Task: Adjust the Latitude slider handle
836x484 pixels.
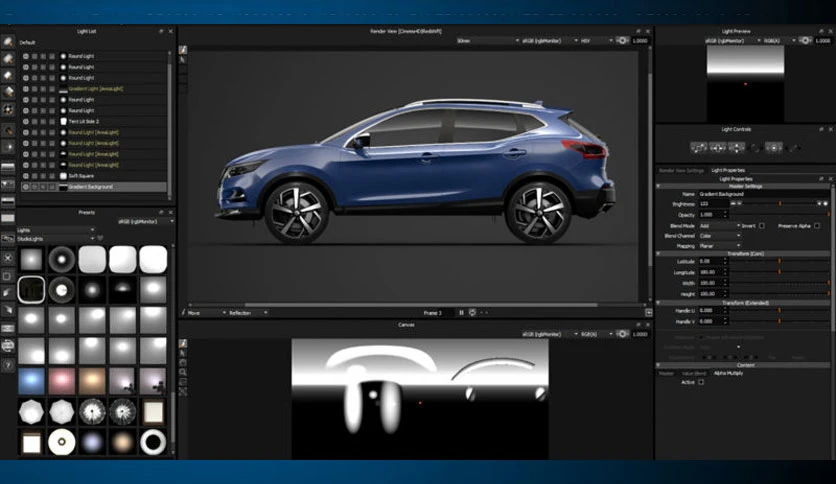Action: [779, 262]
